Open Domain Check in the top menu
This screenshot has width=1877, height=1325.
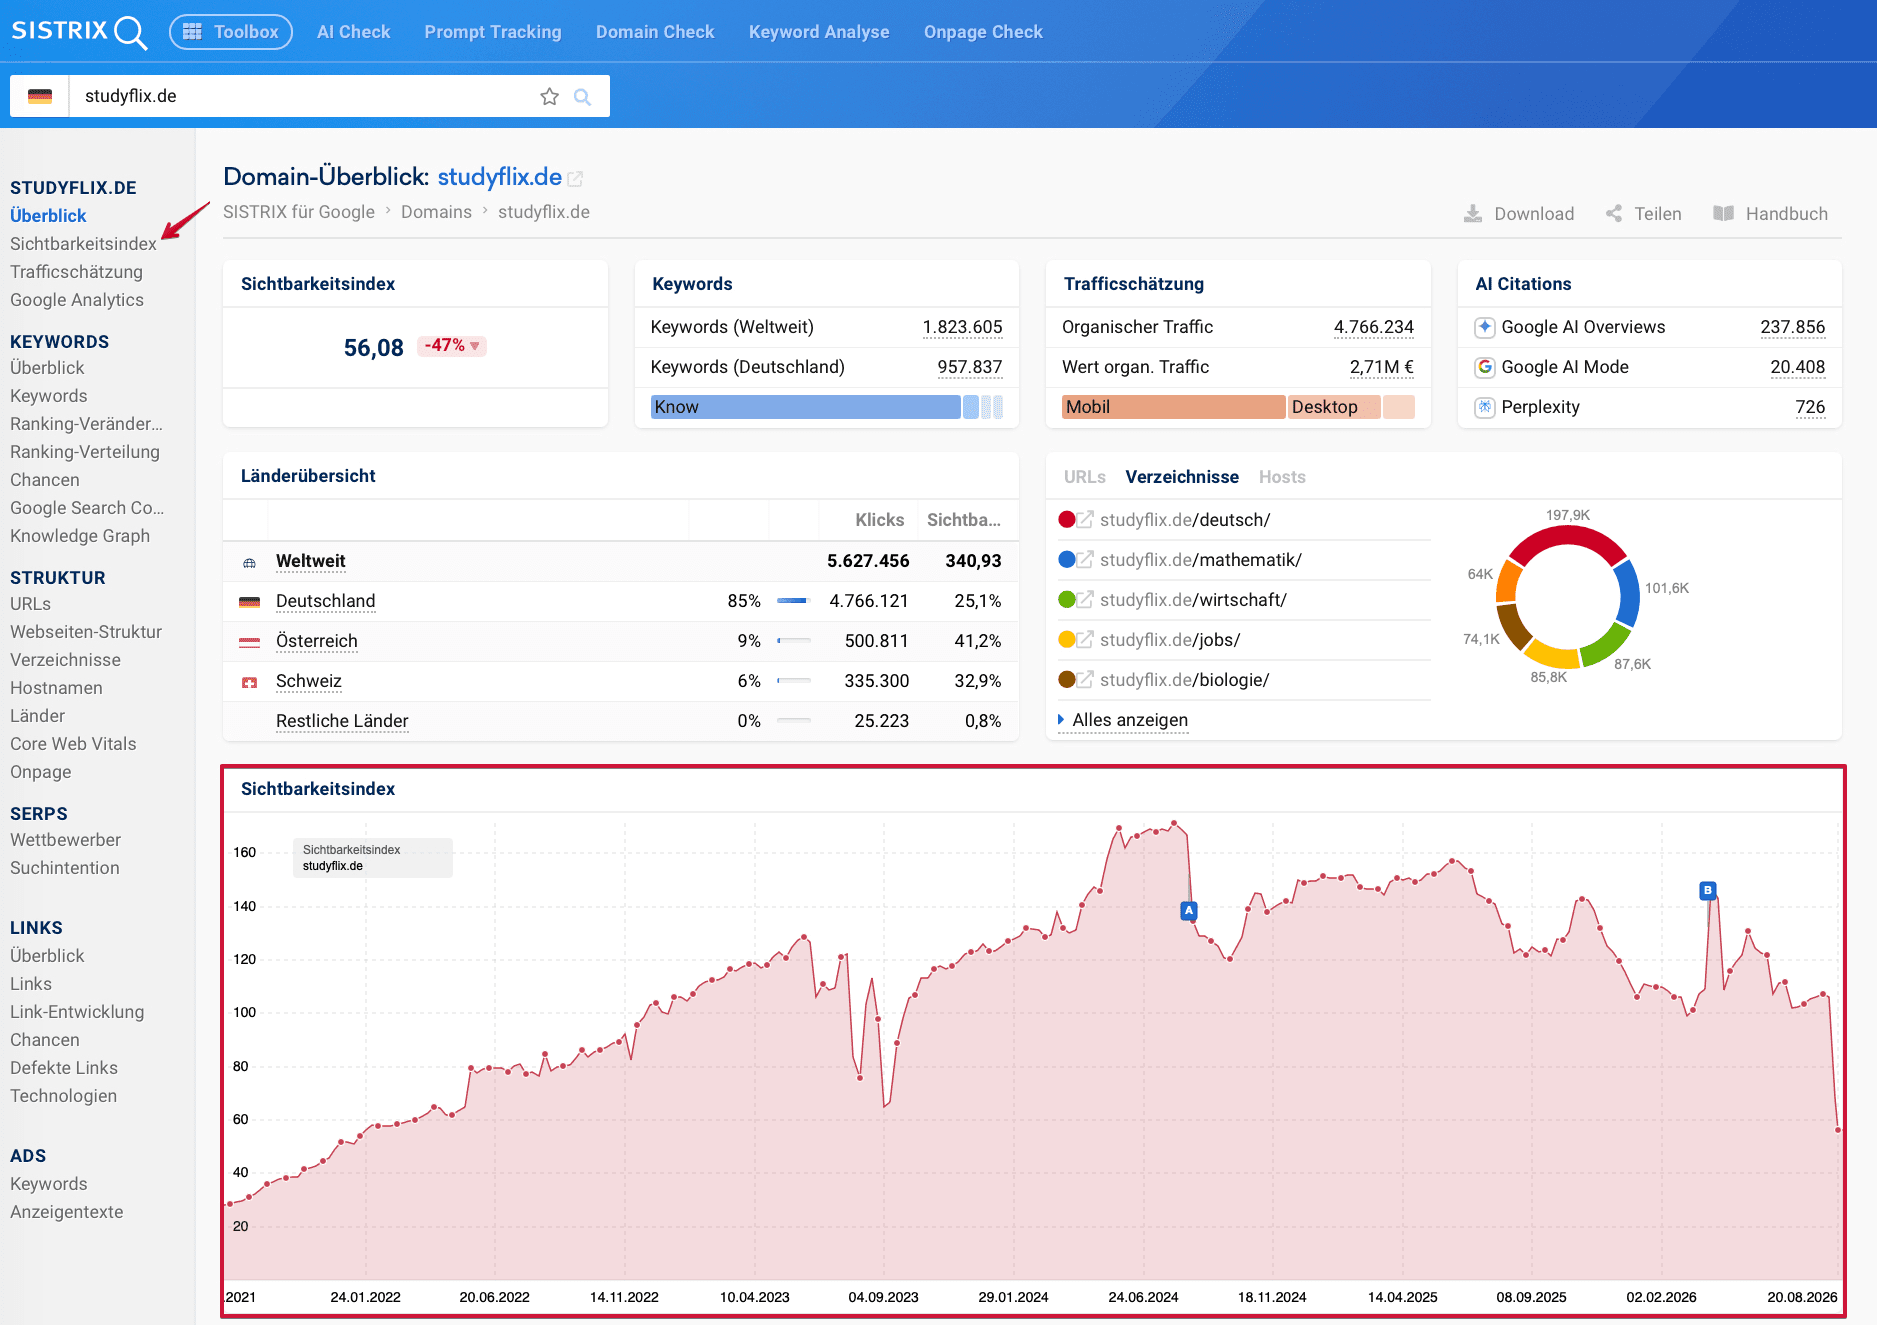(x=655, y=32)
